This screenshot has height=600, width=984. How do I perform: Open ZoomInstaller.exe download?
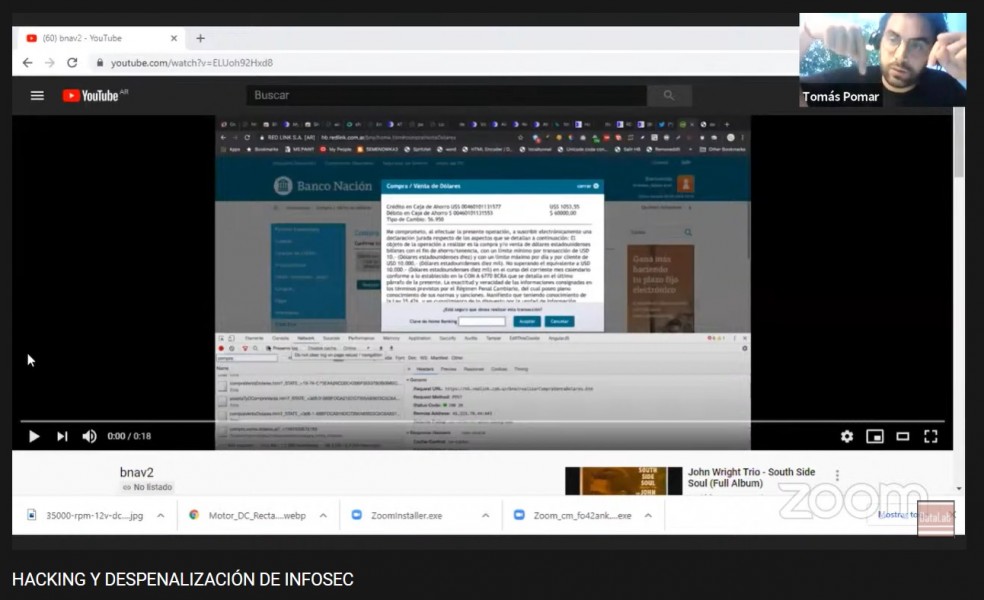click(x=397, y=515)
